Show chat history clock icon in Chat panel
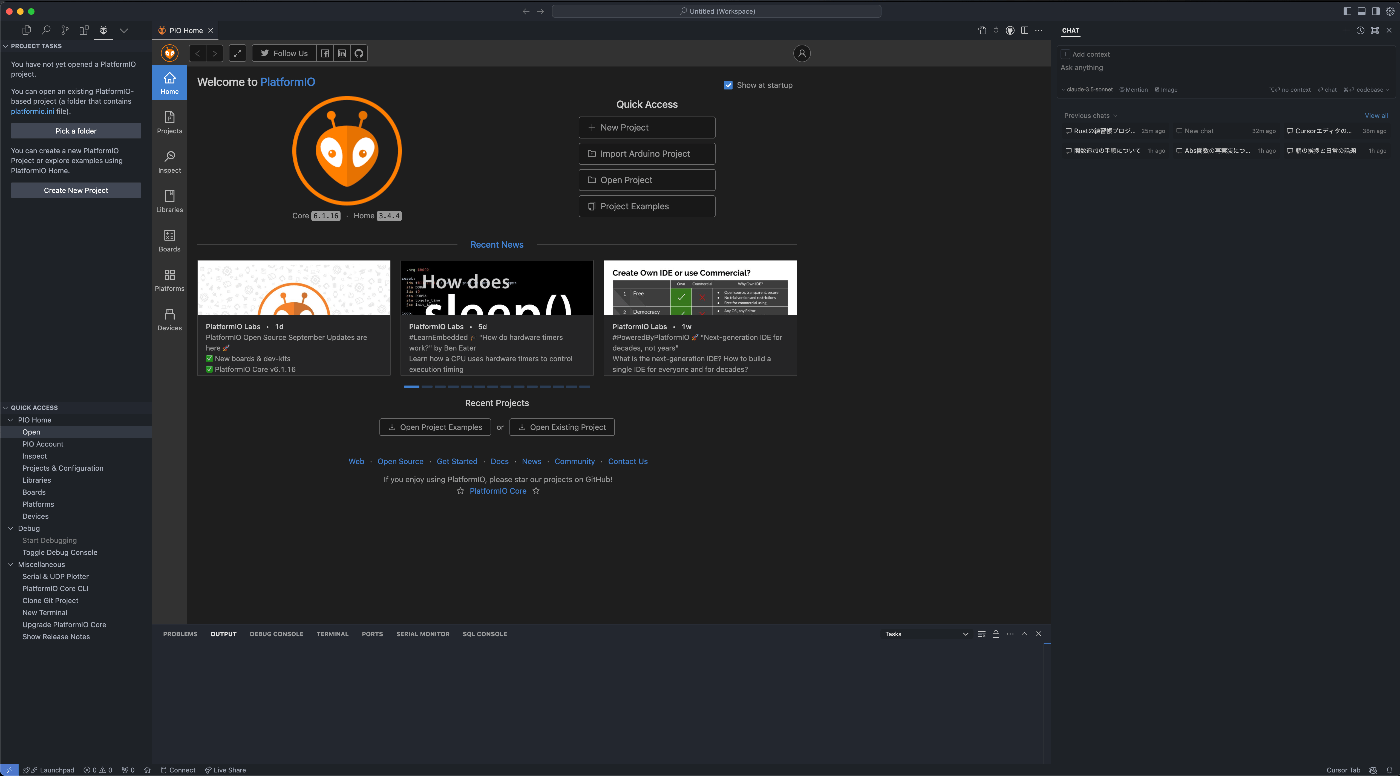The image size is (1400, 776). click(x=1360, y=31)
